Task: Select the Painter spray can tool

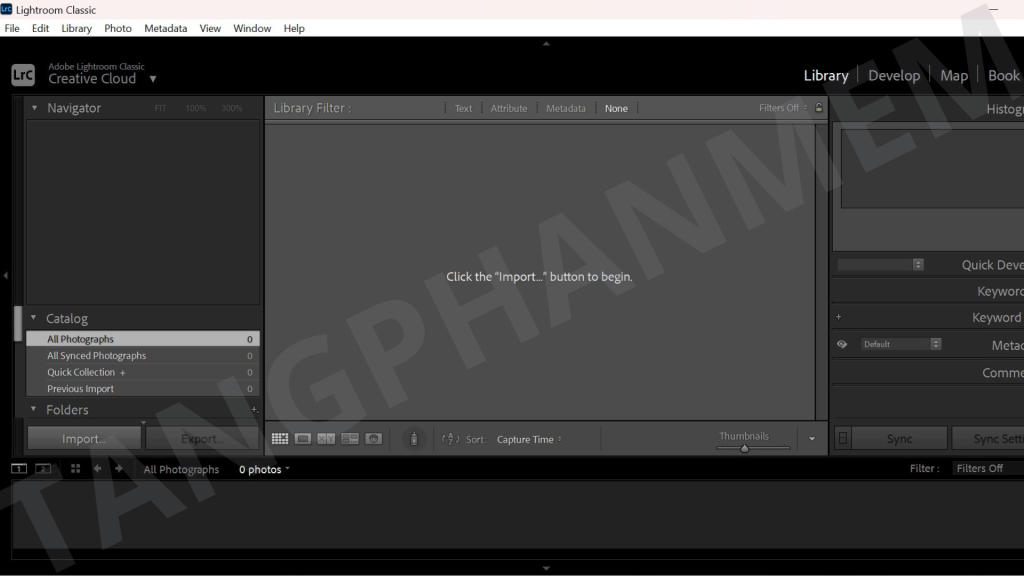Action: click(x=414, y=439)
